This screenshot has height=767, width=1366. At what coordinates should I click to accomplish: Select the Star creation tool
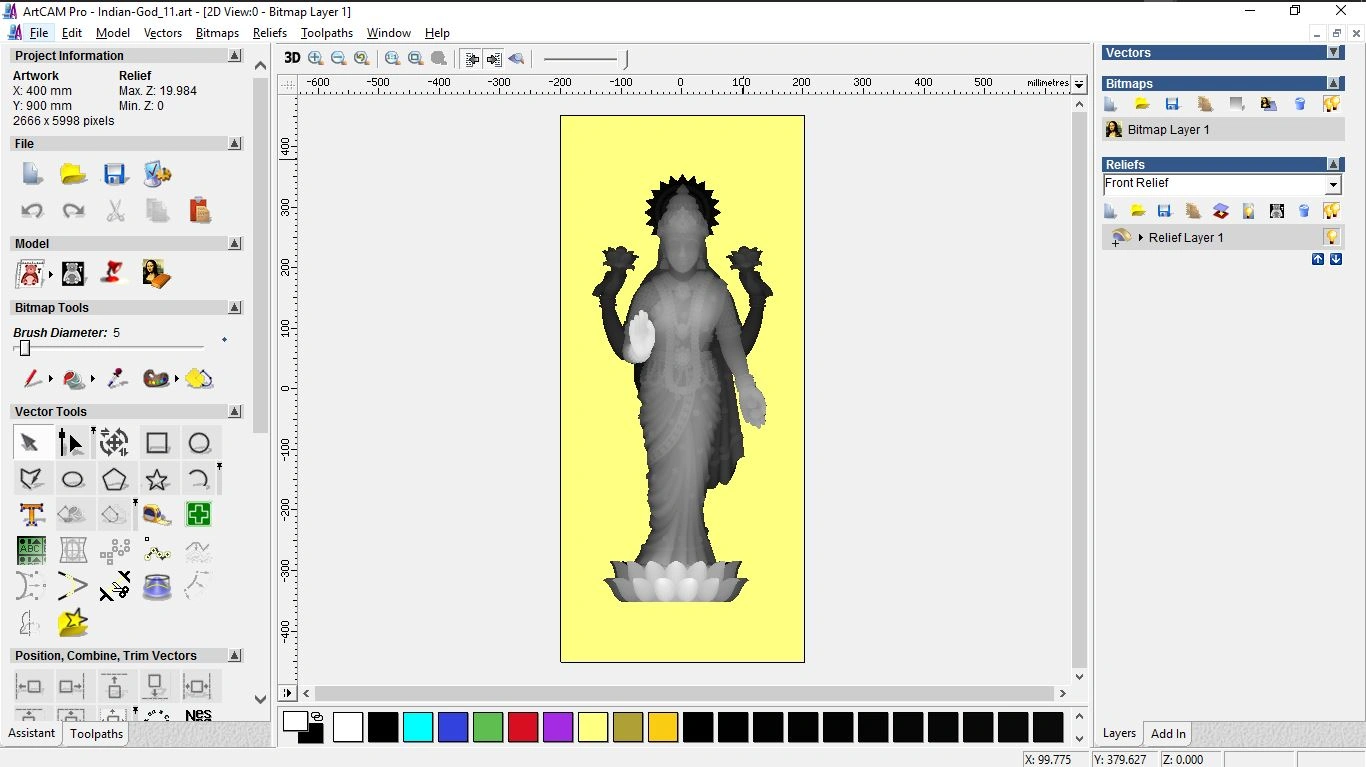coord(156,478)
